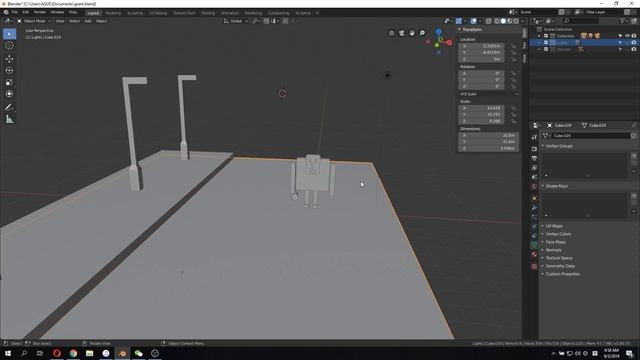This screenshot has width=640, height=360.
Task: Switch to solid shading
Action: tap(503, 21)
